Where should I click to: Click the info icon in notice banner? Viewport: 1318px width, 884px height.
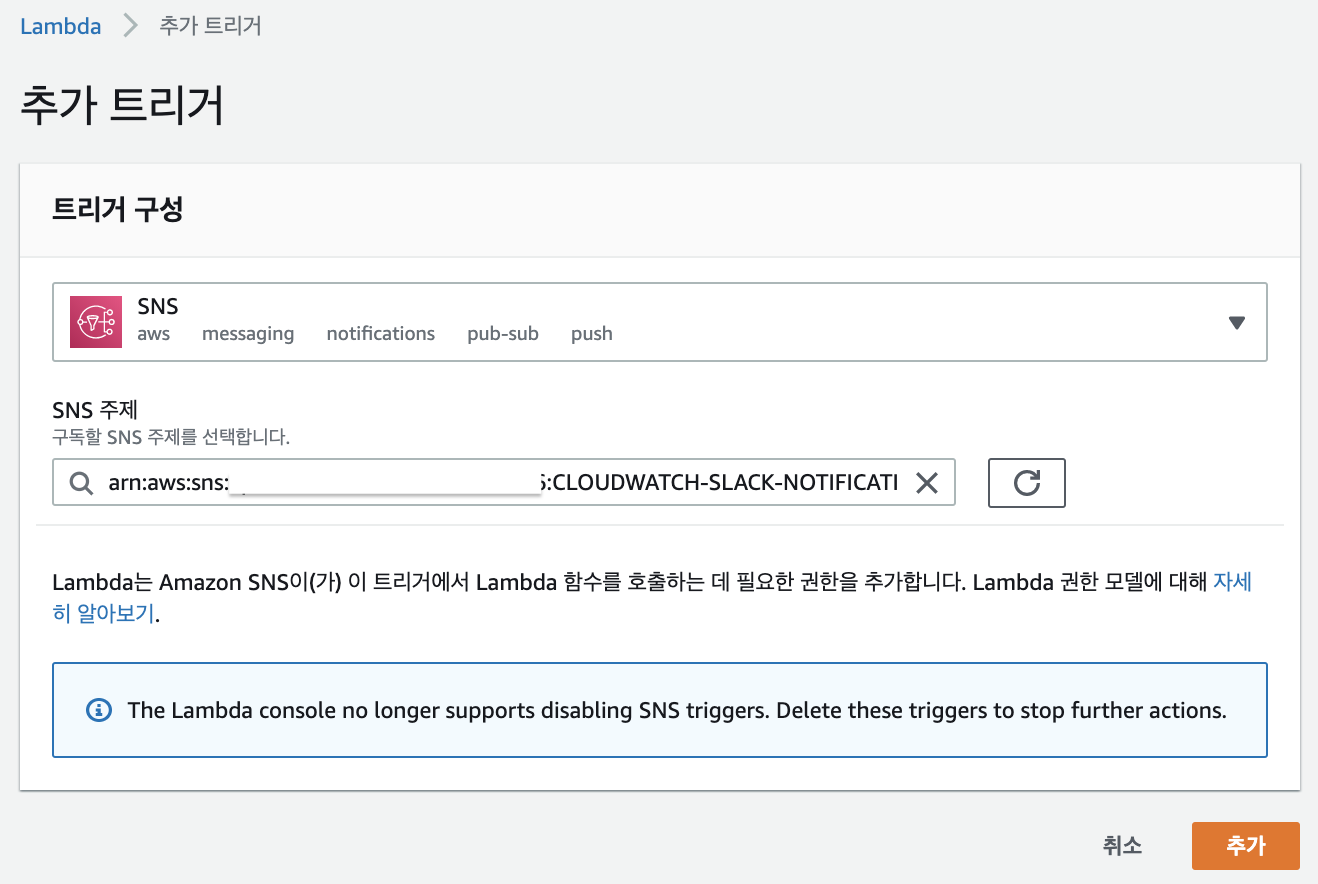point(98,711)
